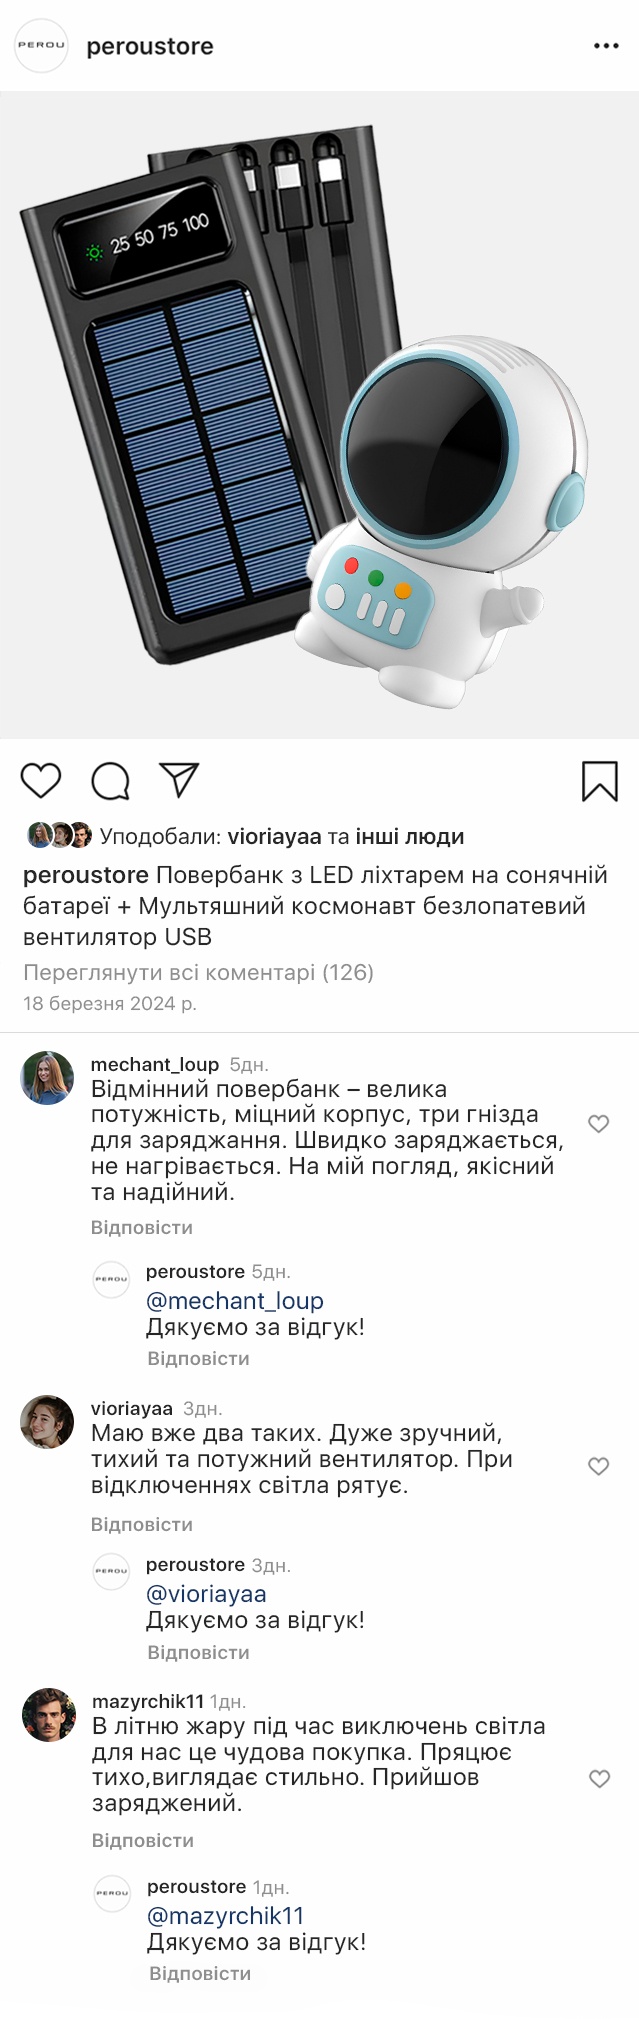
Task: Reply to mechant_loup's comment
Action: (142, 1227)
